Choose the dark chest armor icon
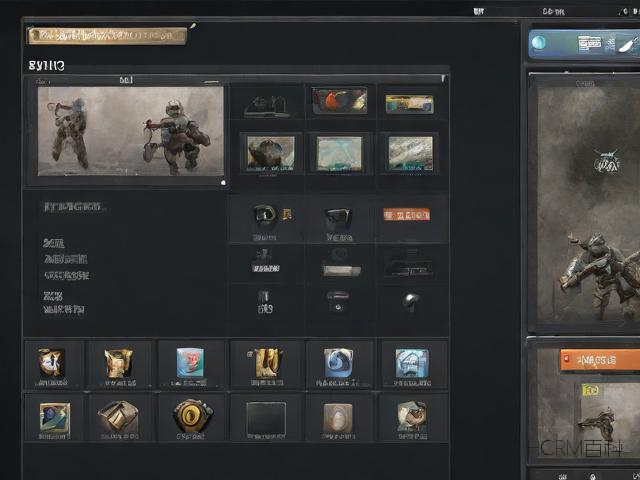This screenshot has height=480, width=640. click(338, 218)
